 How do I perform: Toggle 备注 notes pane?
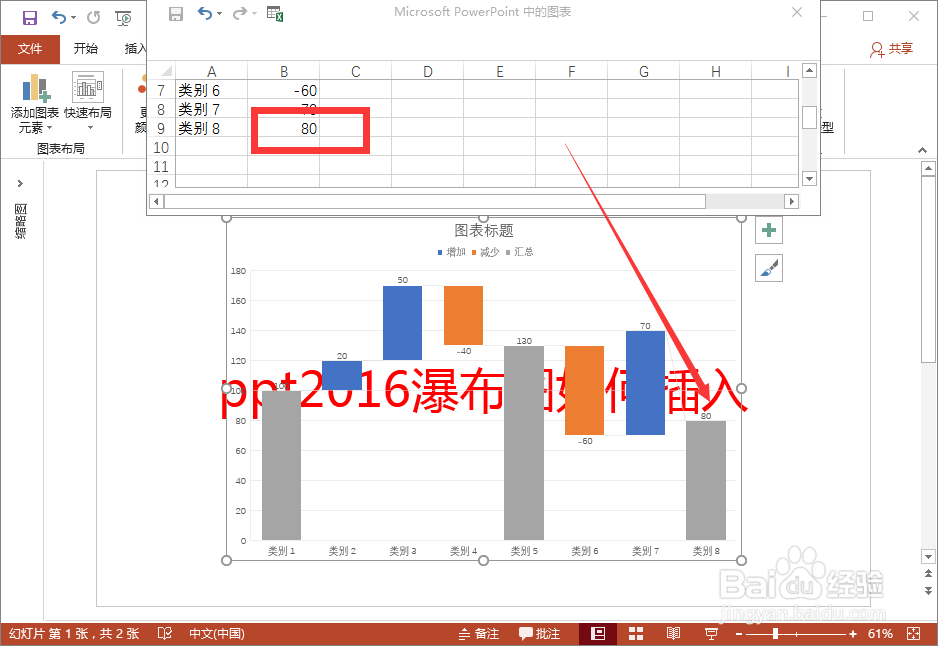[479, 633]
